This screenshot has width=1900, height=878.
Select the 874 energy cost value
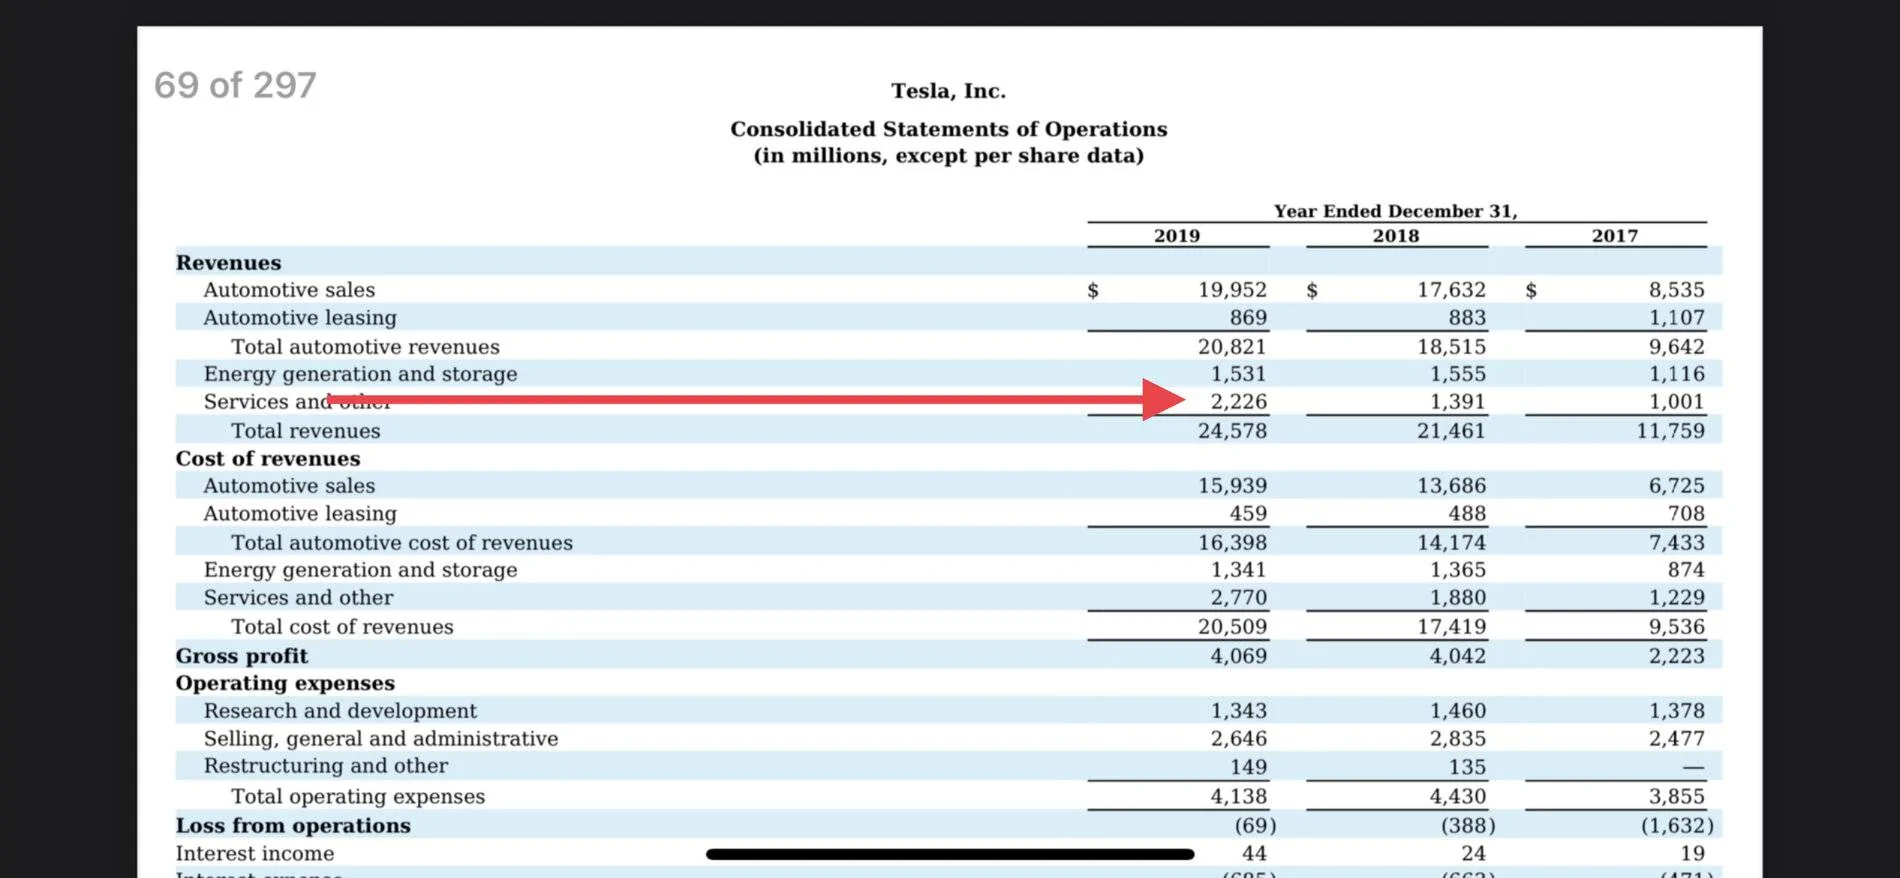(x=1686, y=569)
